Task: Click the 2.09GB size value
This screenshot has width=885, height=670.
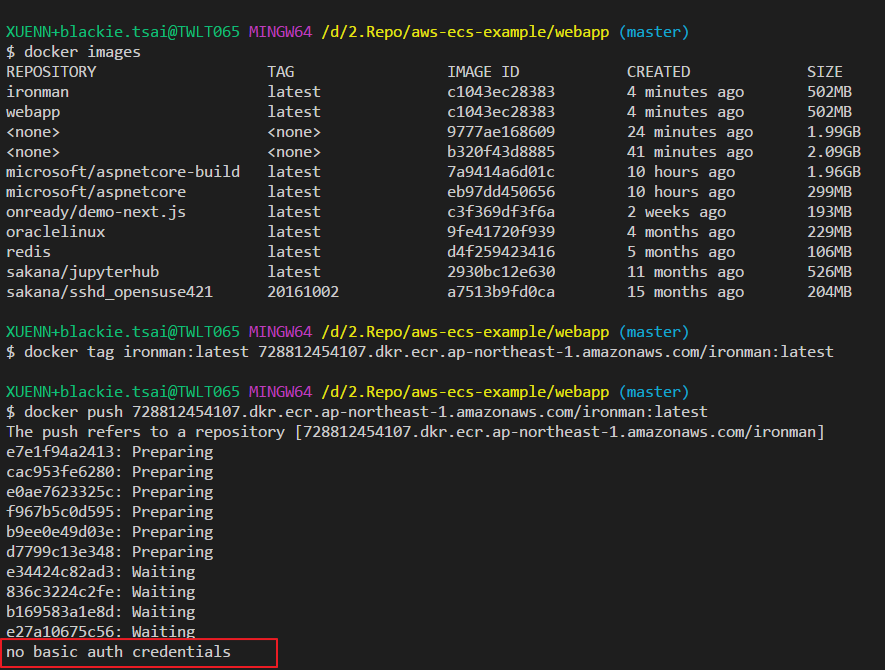Action: click(833, 152)
